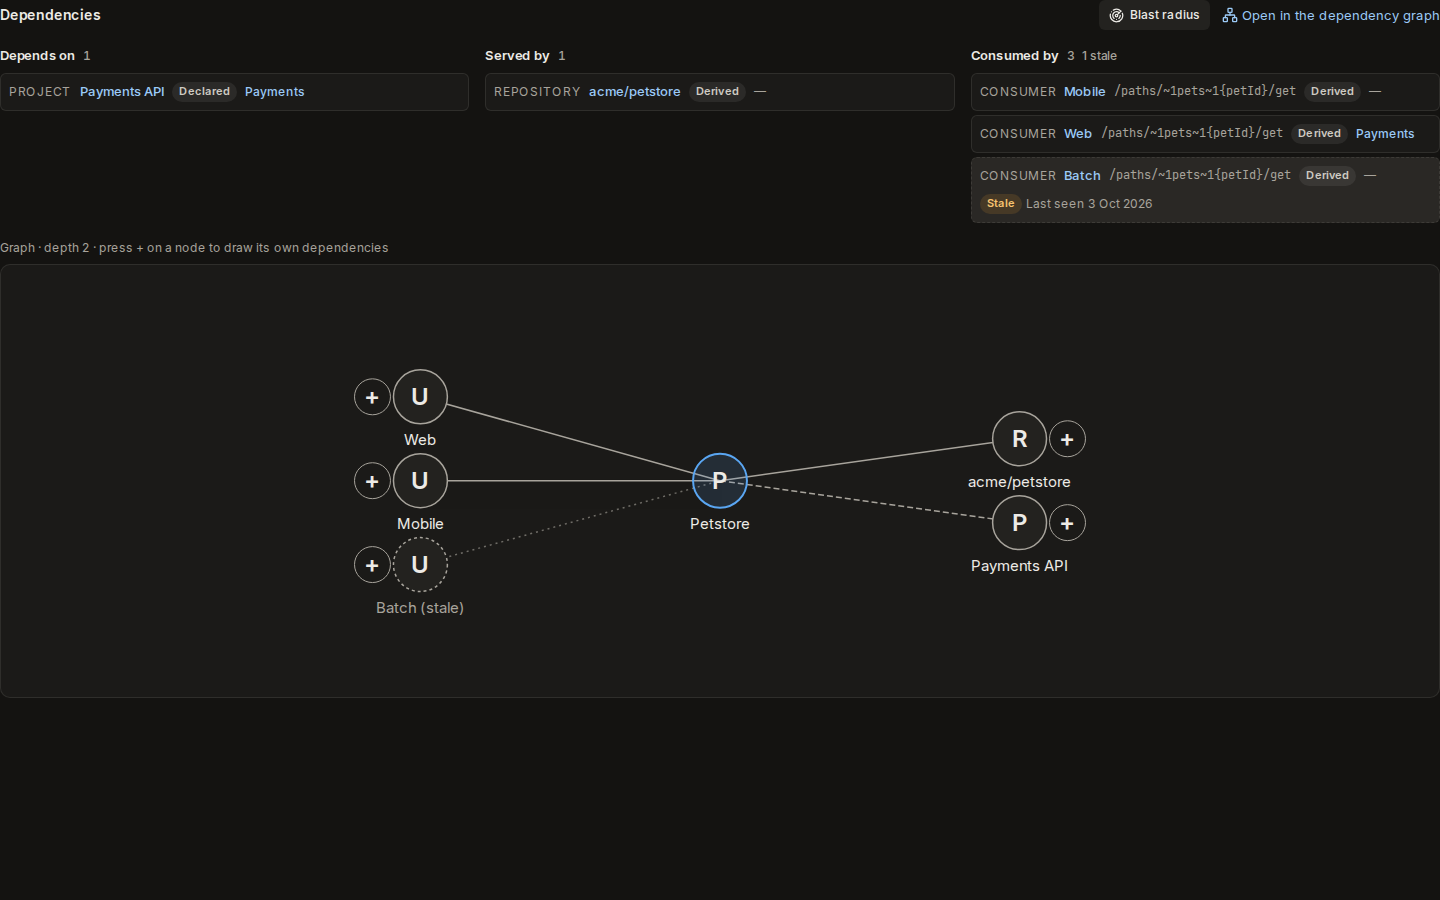Select the central Petstore P node

click(720, 481)
